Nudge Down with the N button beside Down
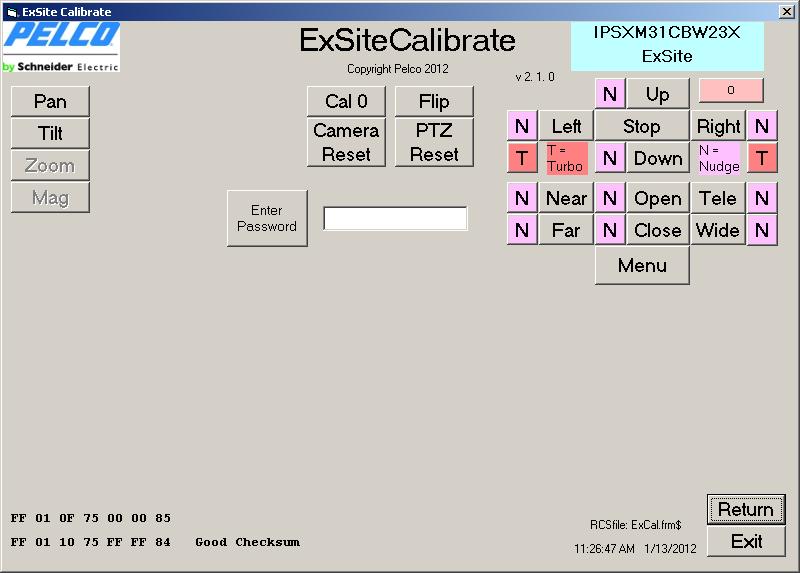Image resolution: width=800 pixels, height=573 pixels. [610, 158]
